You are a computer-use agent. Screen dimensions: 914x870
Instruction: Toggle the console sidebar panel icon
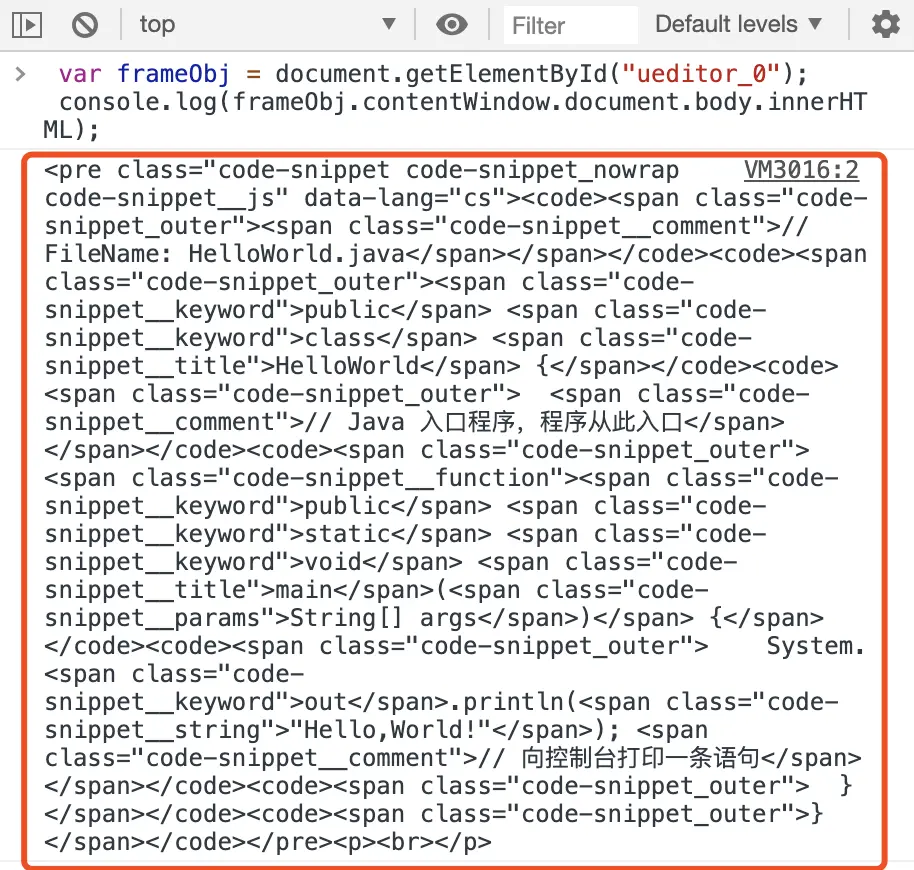click(27, 26)
